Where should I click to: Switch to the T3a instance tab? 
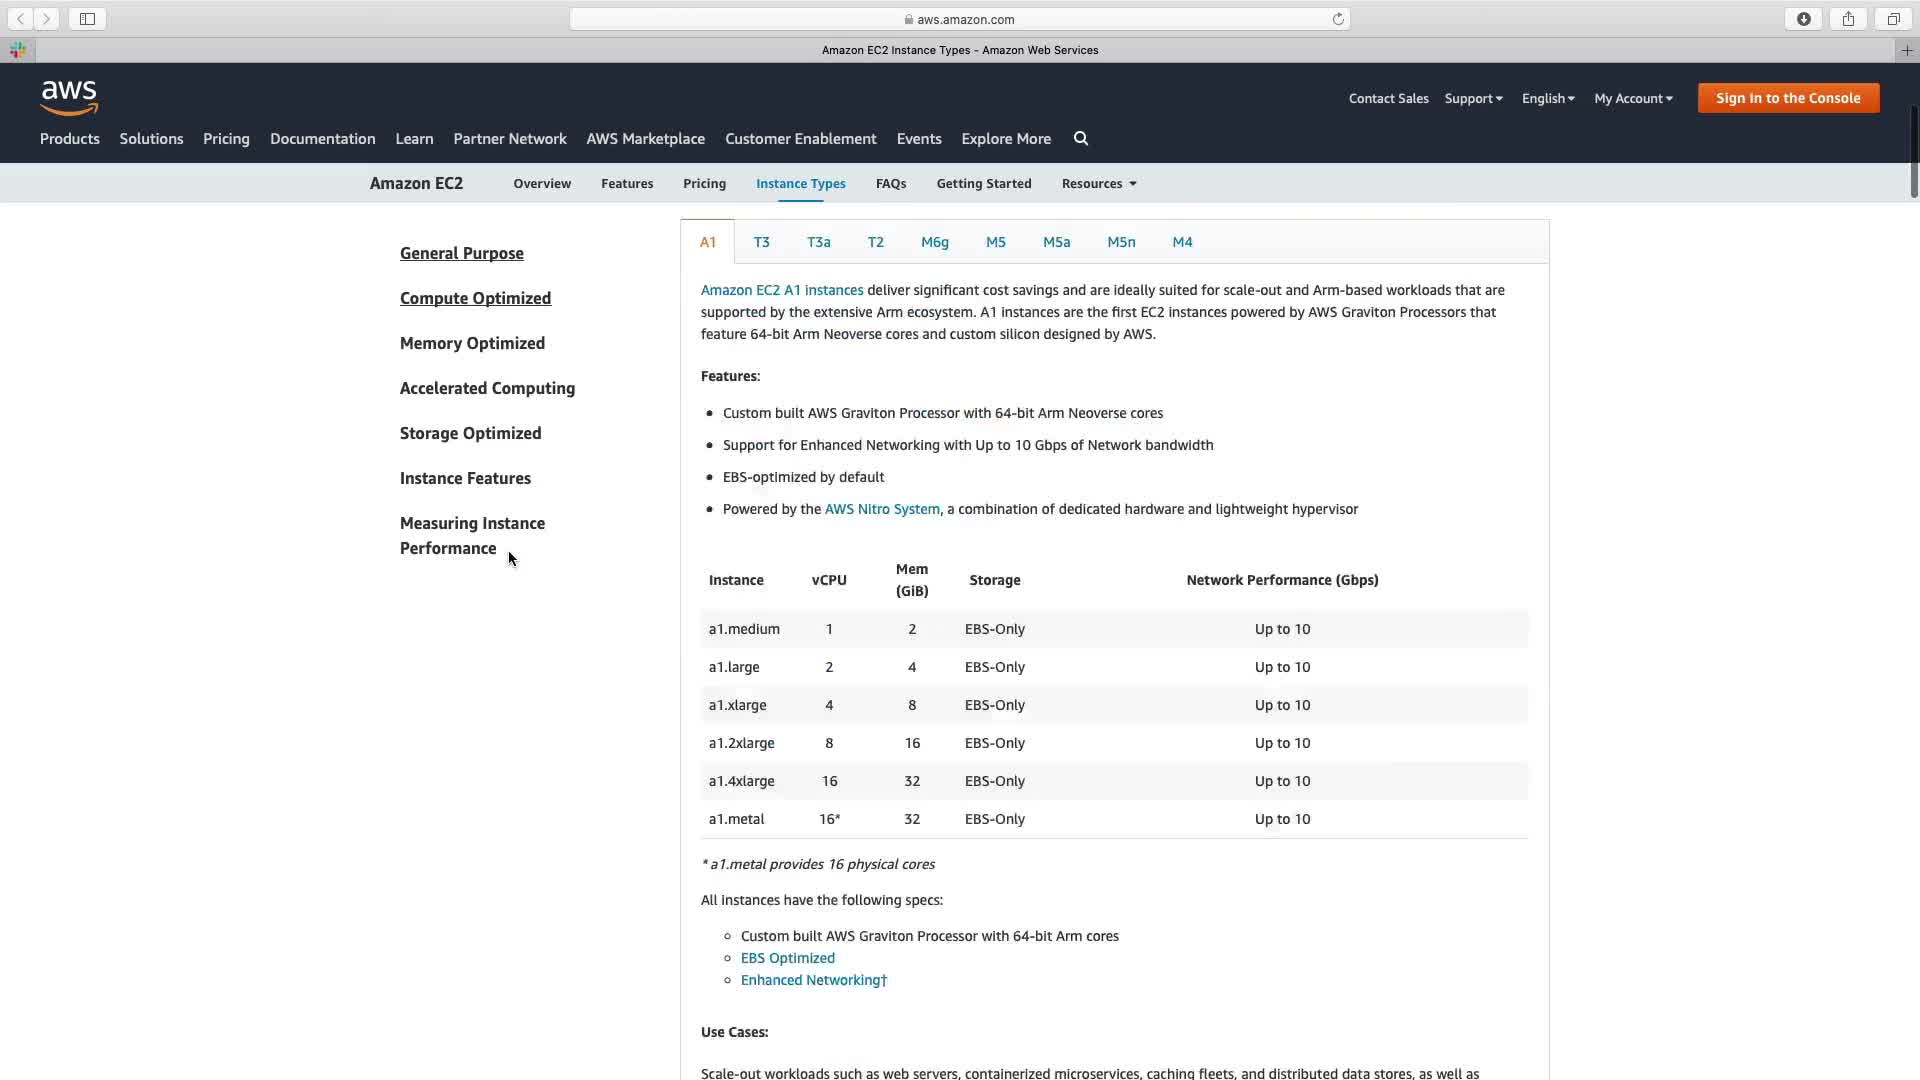point(818,242)
